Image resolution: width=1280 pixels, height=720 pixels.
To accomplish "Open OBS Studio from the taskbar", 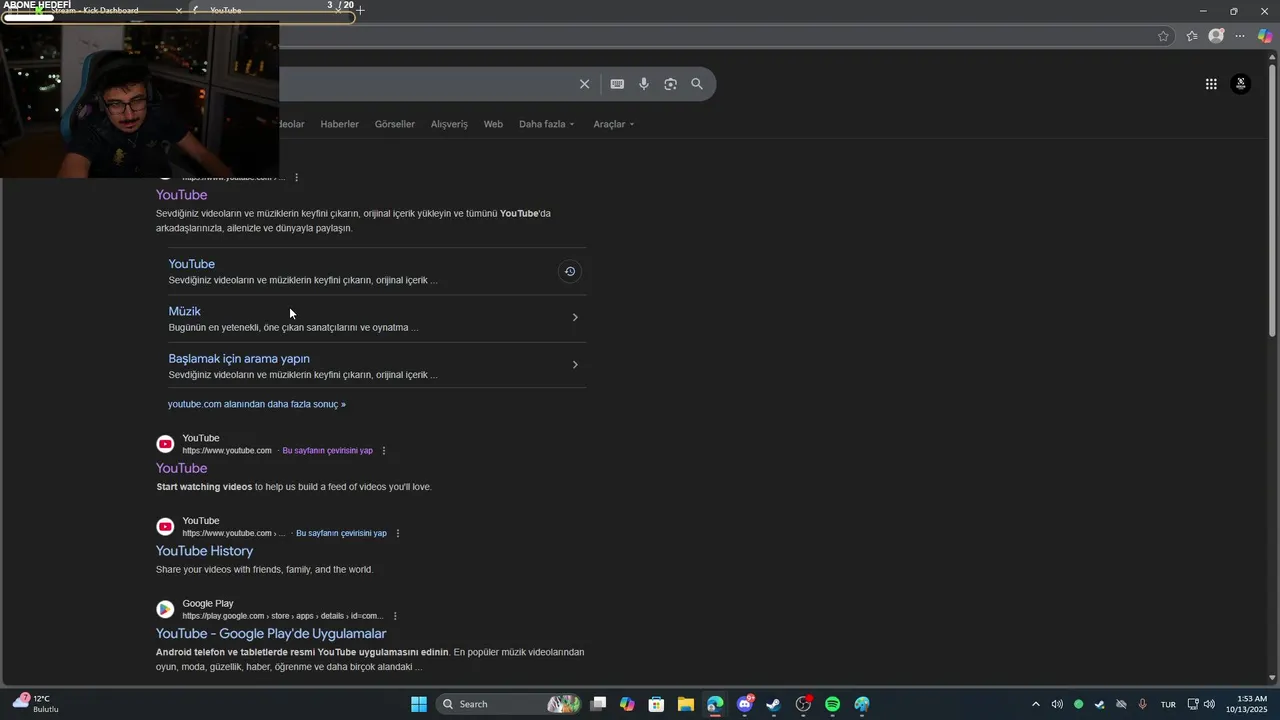I will [803, 704].
